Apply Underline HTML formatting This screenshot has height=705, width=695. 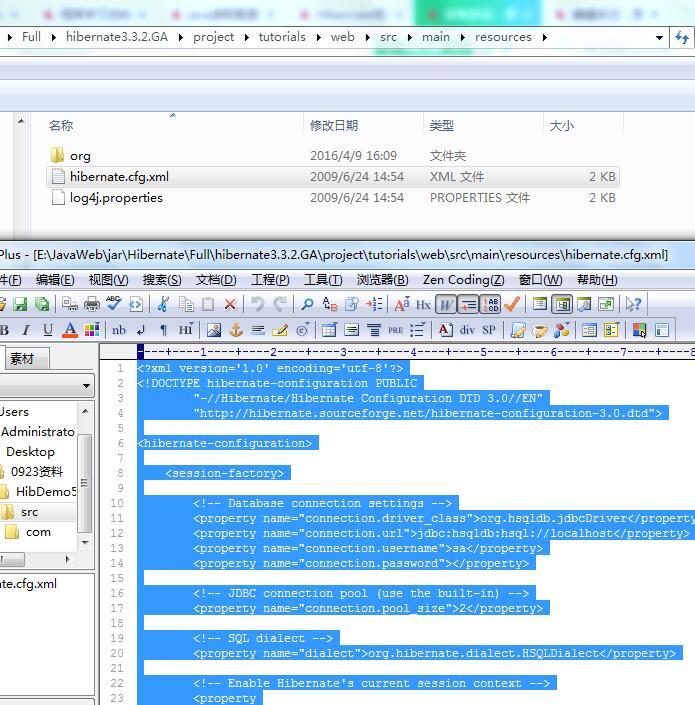point(48,330)
